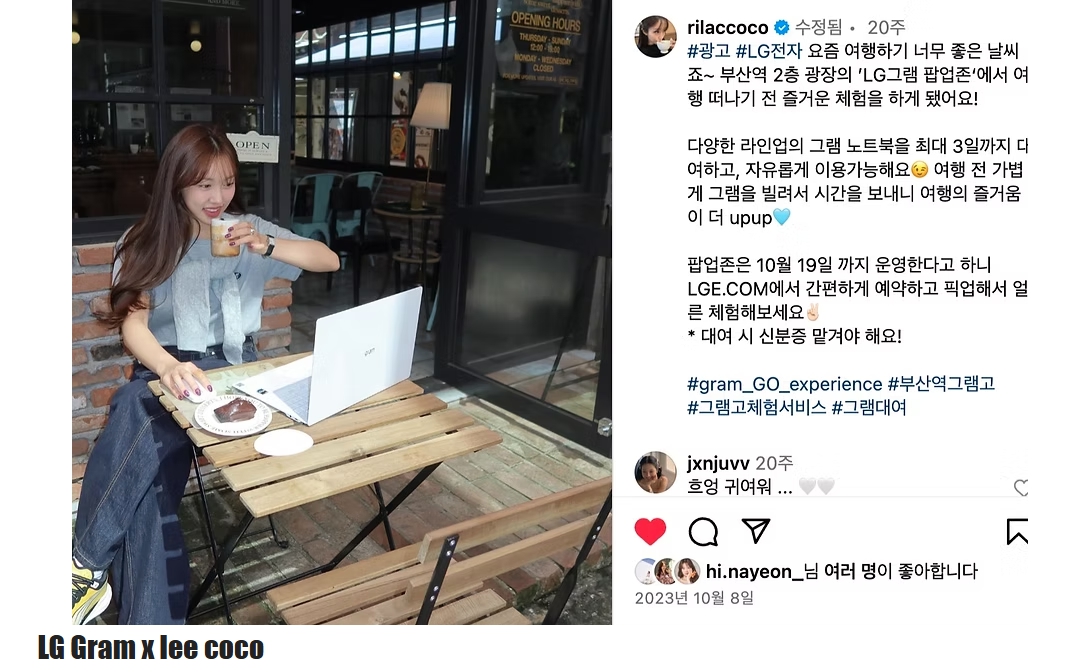Open the #gram_GO_experience hashtag

coord(785,384)
